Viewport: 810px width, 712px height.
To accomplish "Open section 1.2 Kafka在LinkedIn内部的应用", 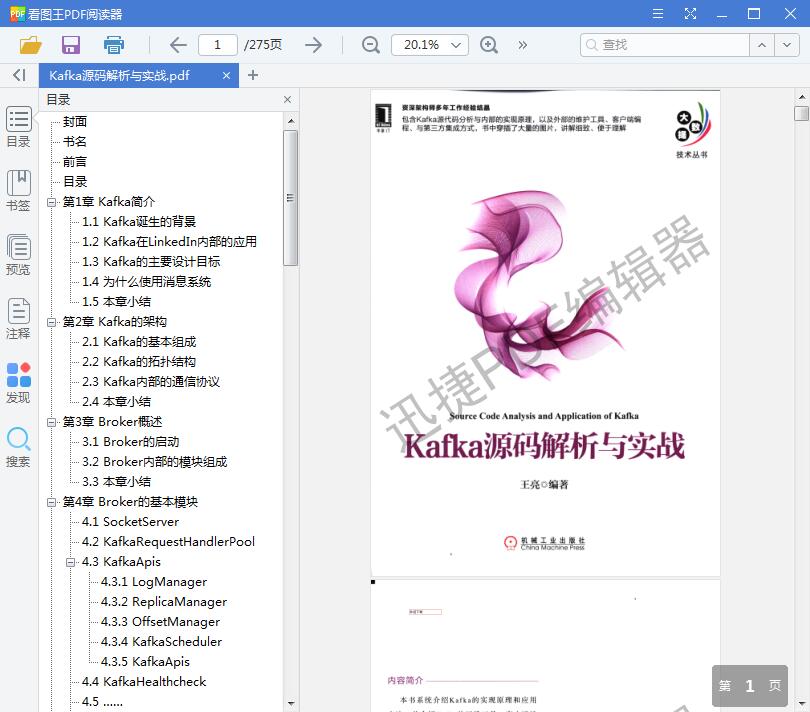I will [x=169, y=242].
